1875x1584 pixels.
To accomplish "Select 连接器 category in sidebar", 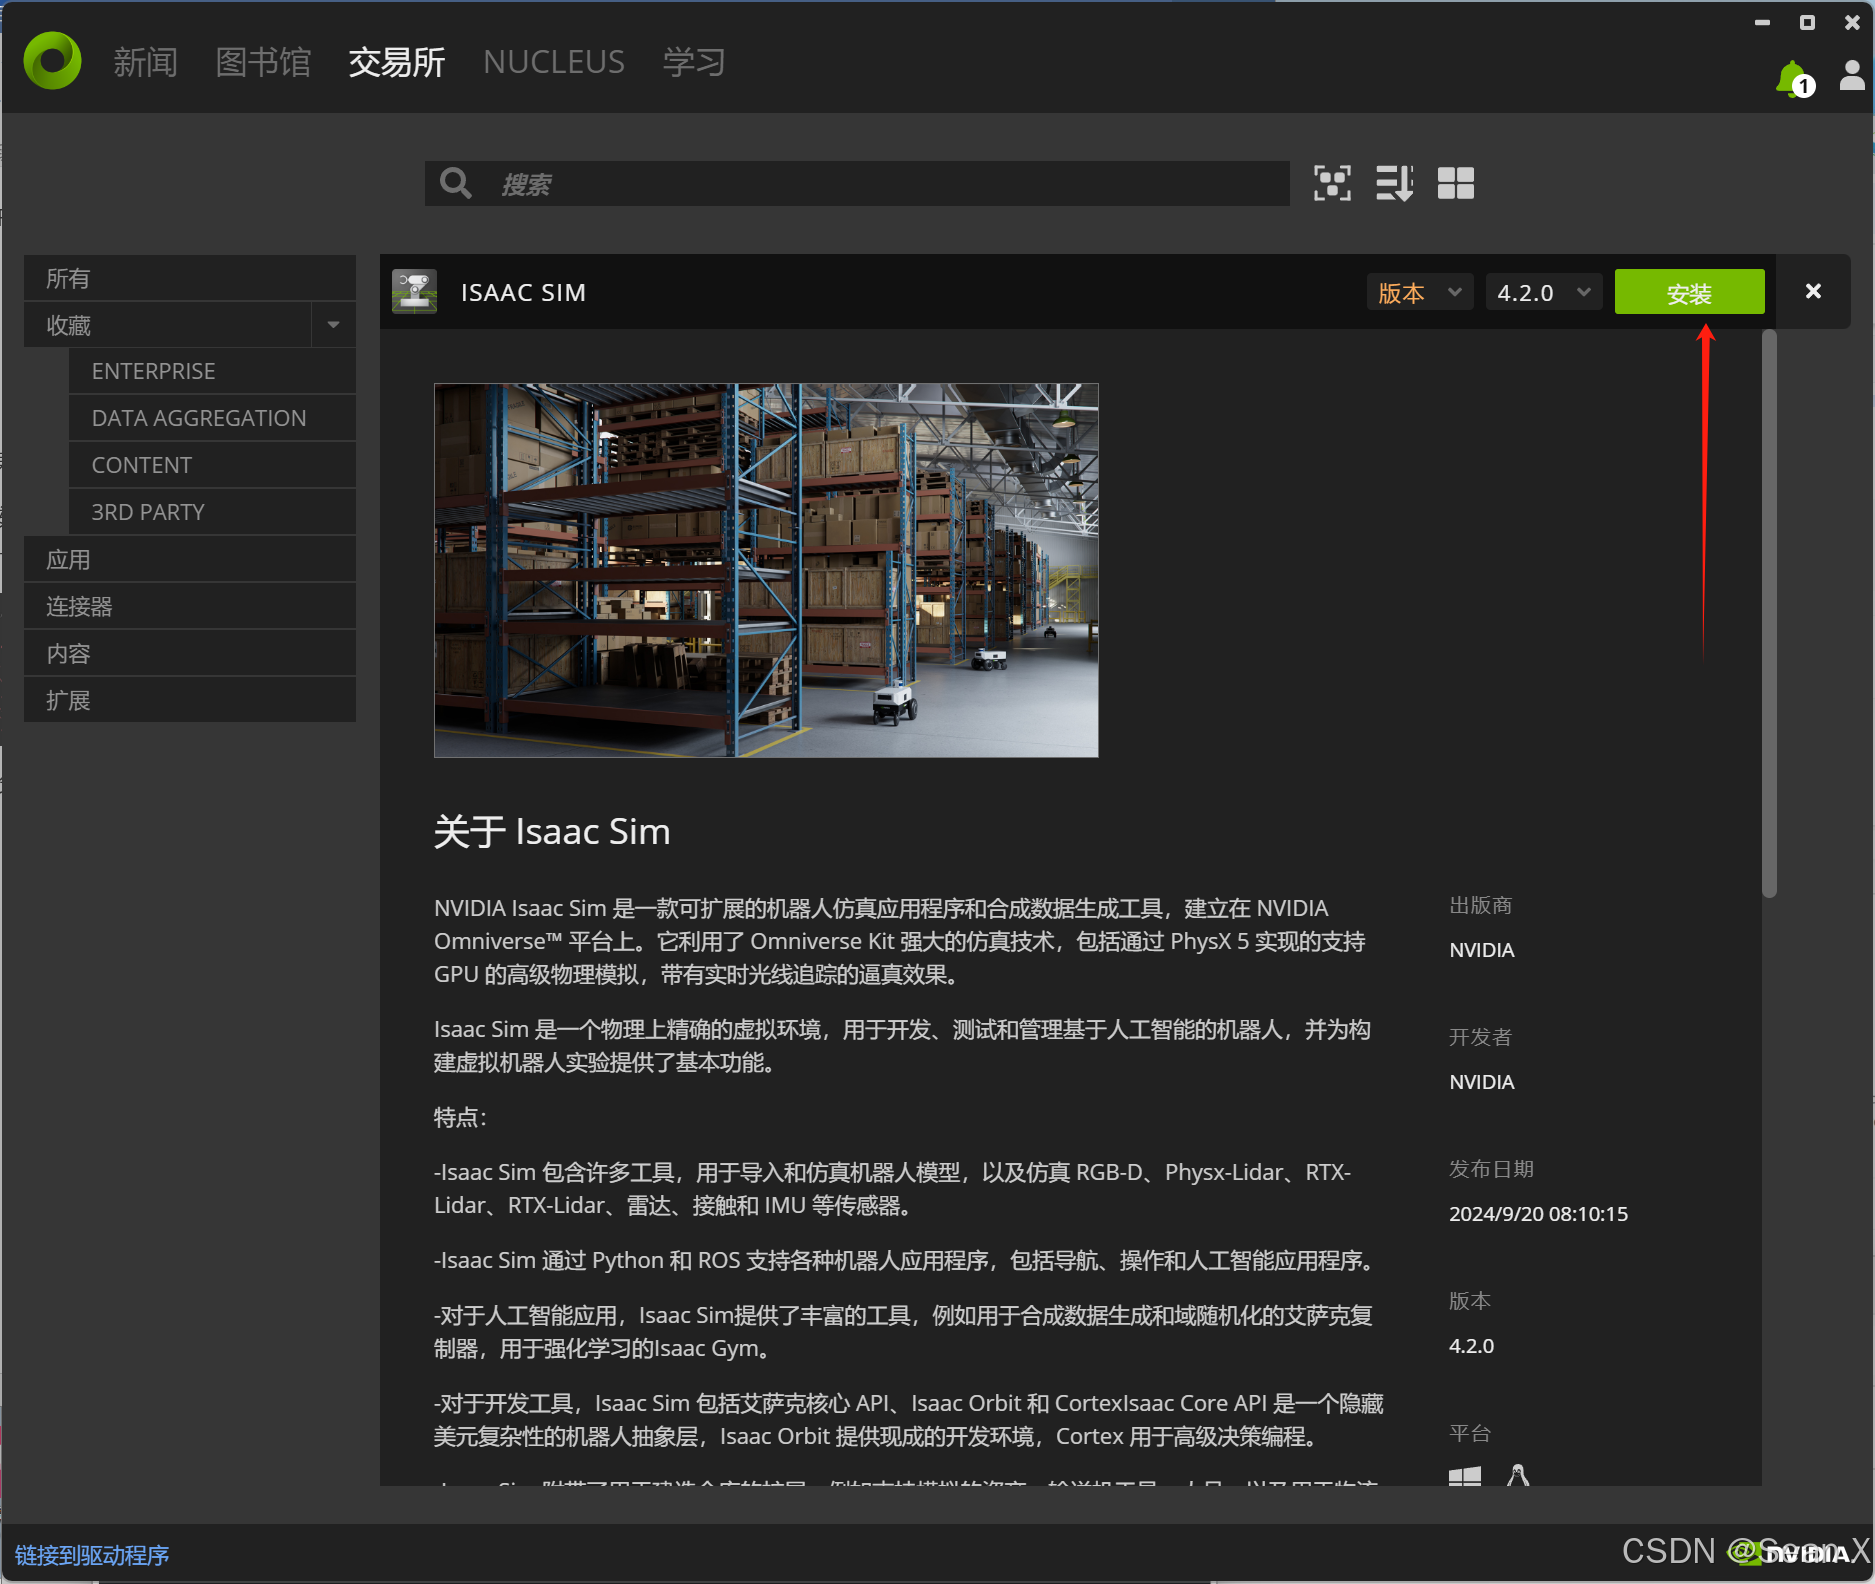I will pos(190,607).
